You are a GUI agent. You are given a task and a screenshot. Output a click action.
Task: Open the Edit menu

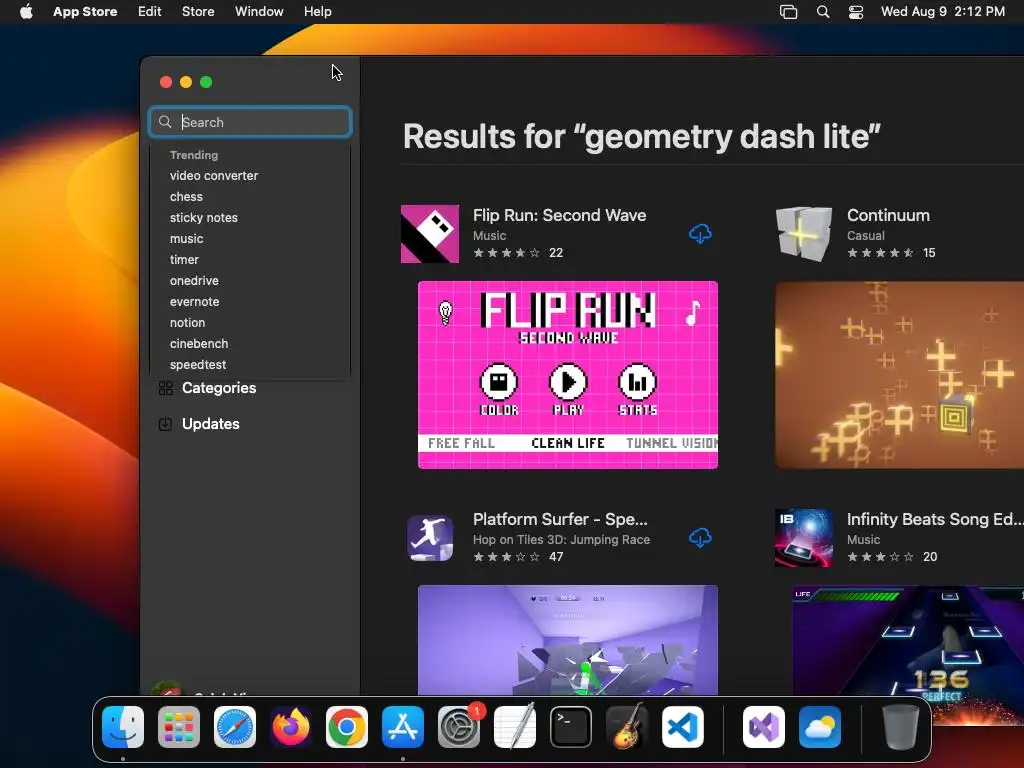150,12
